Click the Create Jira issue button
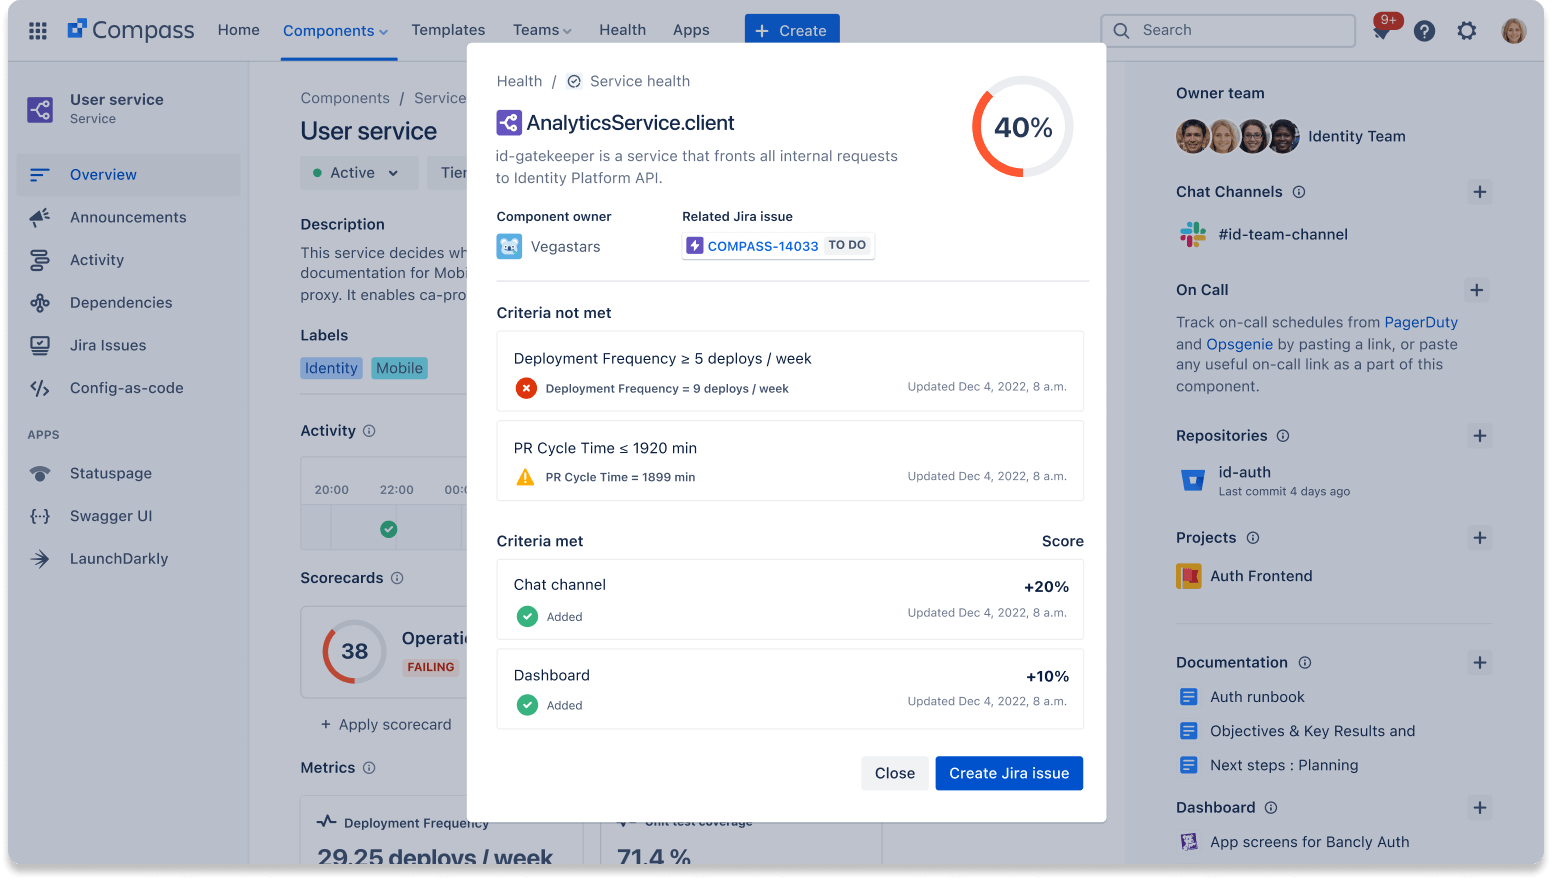The height and width of the screenshot is (880, 1552). 1008,773
